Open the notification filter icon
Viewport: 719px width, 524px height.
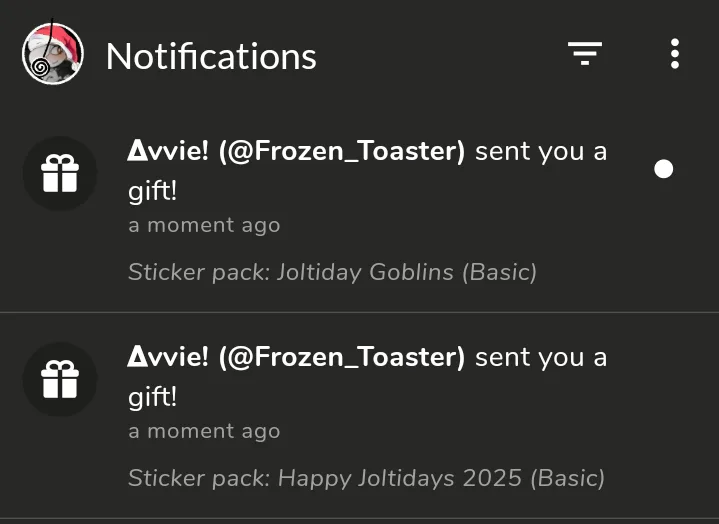585,54
